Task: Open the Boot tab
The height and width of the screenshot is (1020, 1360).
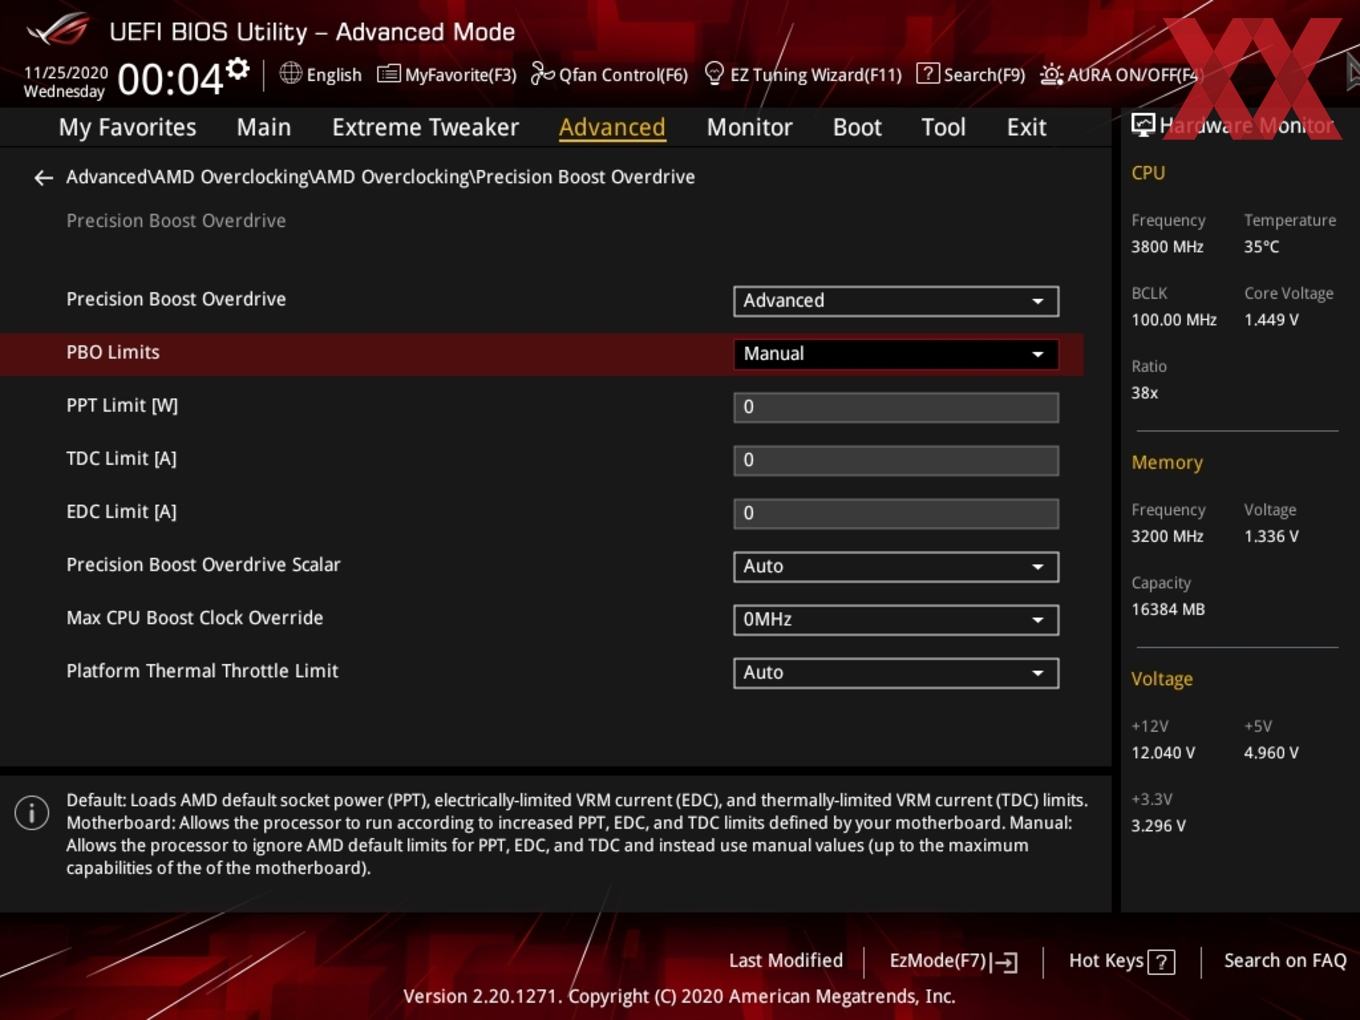Action: click(857, 128)
